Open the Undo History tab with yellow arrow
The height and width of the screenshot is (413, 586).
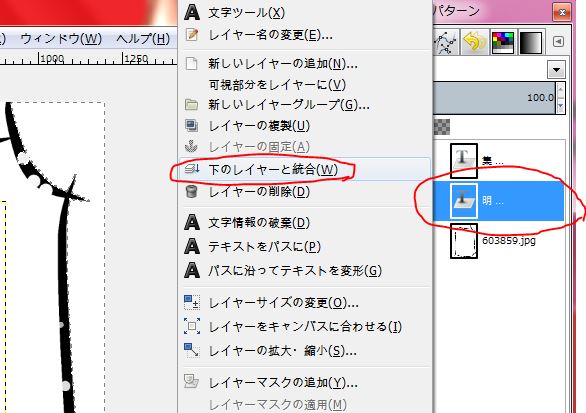tap(474, 42)
